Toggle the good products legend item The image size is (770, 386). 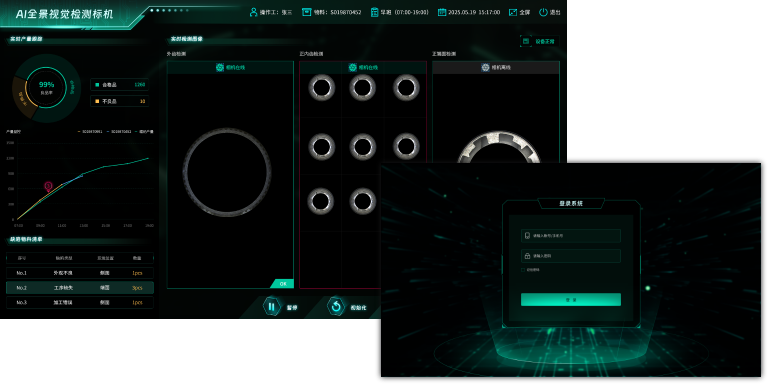coord(119,84)
